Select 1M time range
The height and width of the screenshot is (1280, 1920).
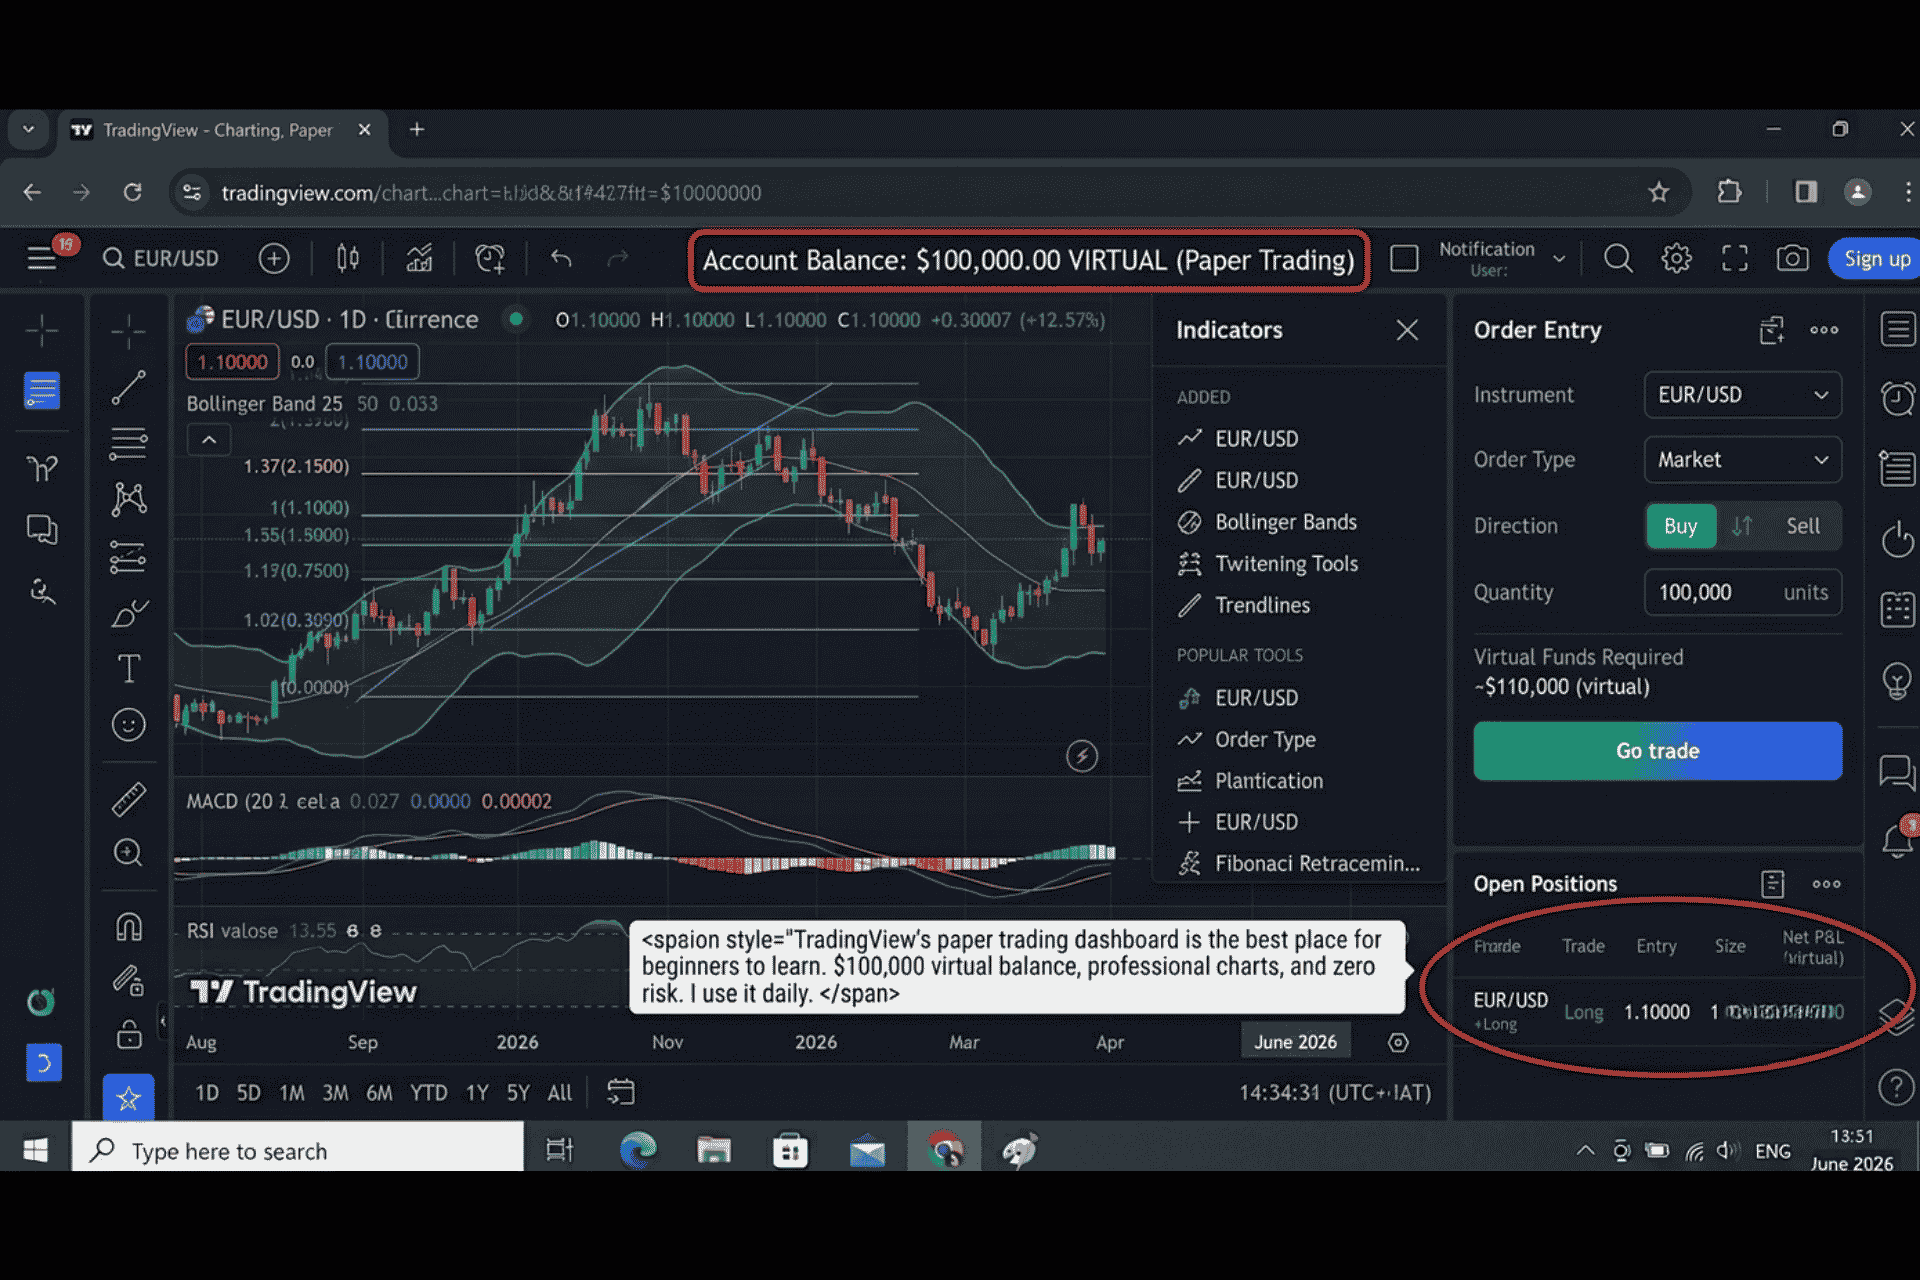292,1093
